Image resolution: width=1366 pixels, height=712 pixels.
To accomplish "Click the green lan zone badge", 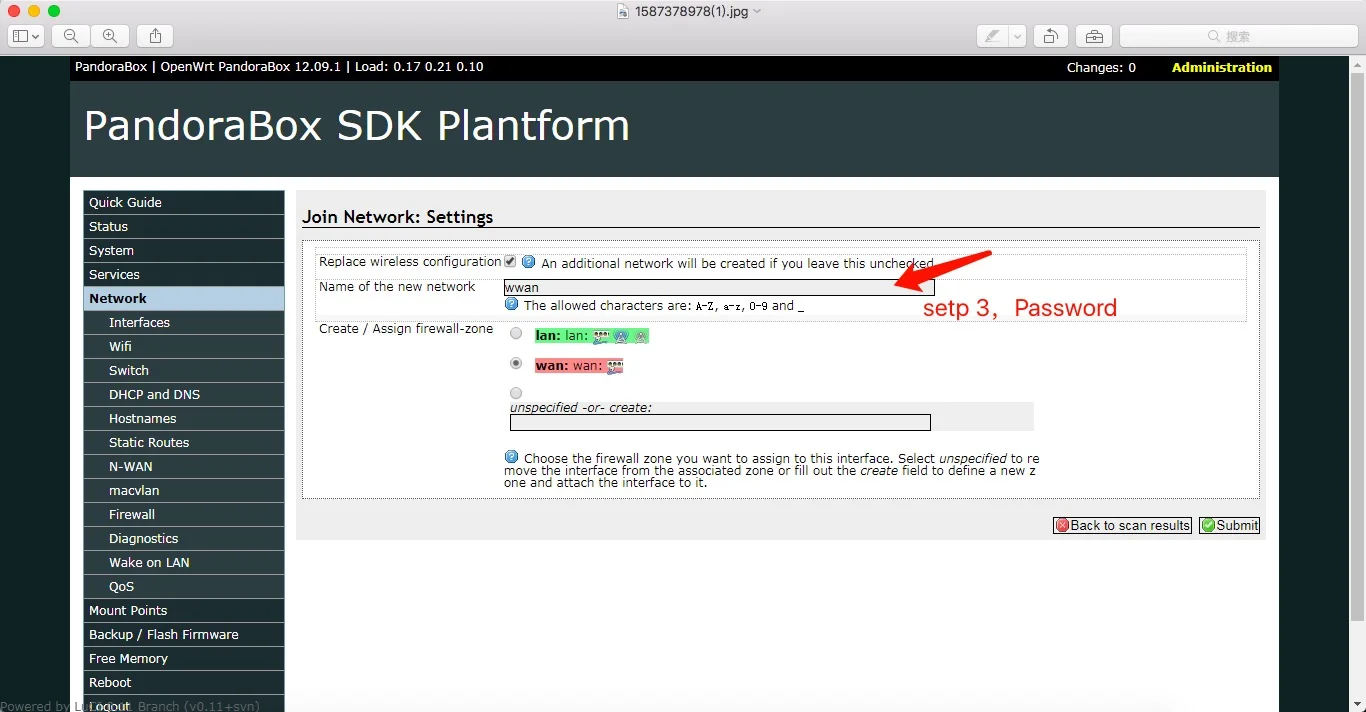I will click(591, 336).
